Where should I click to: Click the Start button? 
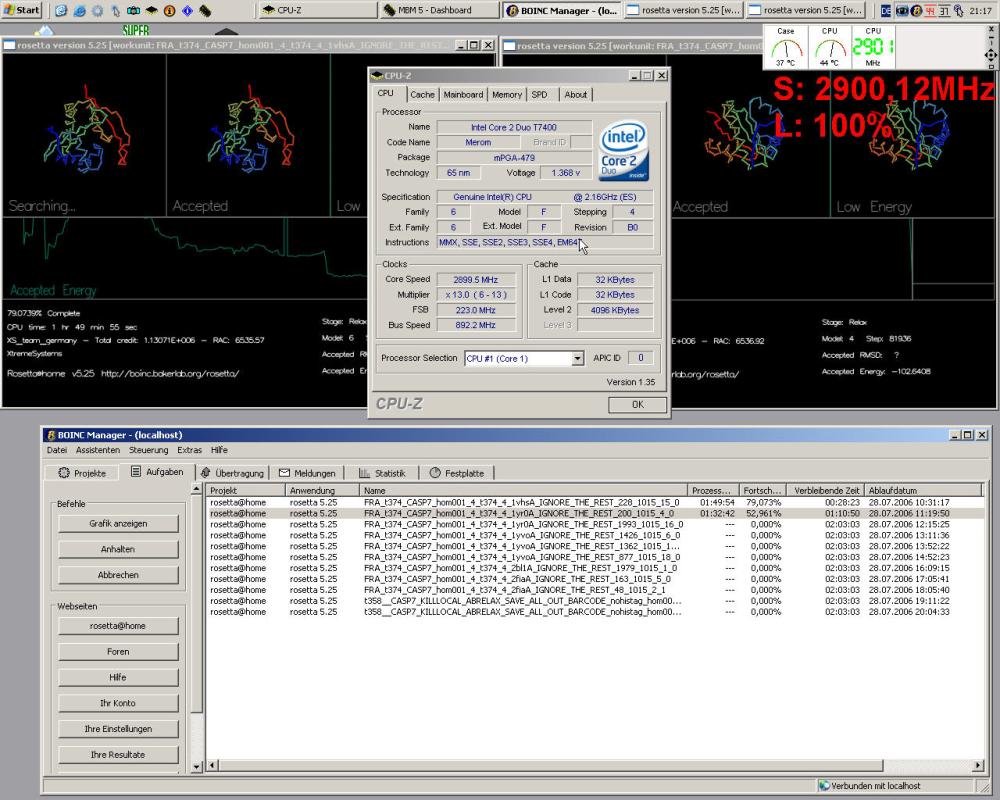click(x=22, y=10)
